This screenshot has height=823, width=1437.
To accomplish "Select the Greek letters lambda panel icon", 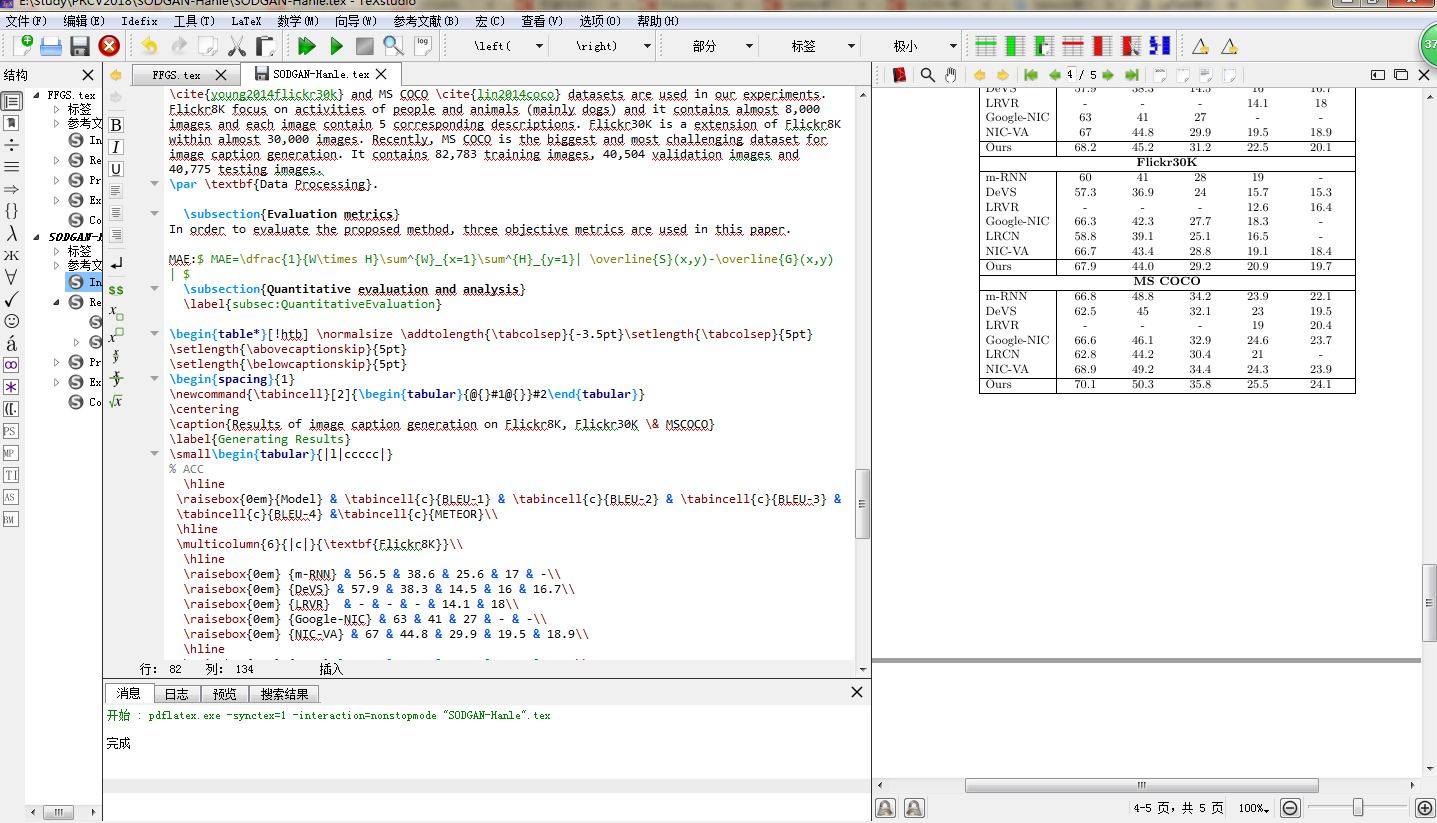I will [11, 233].
